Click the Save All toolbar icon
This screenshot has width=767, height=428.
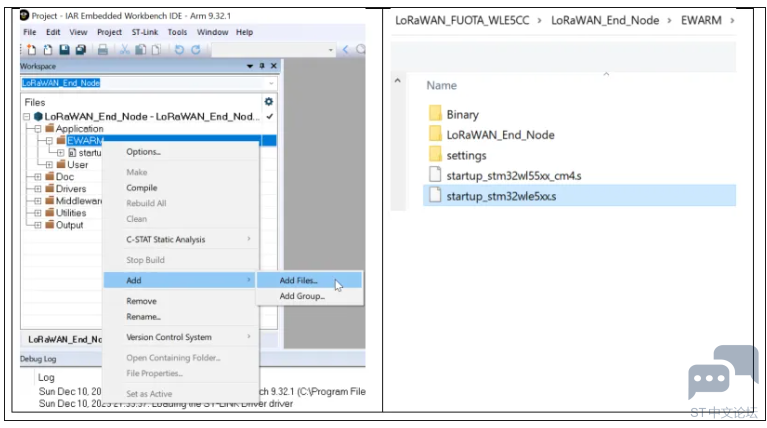pos(81,49)
